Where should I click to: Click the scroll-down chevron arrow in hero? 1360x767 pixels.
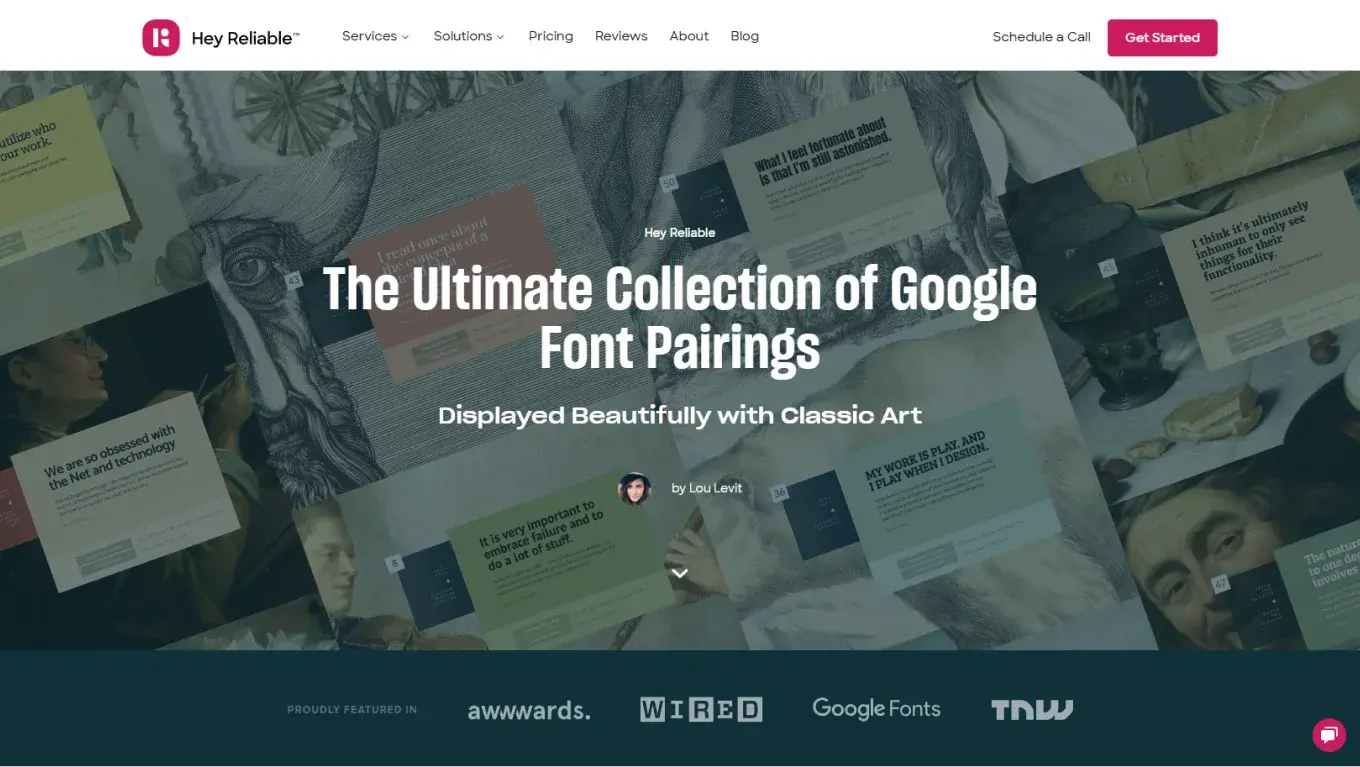click(x=680, y=573)
